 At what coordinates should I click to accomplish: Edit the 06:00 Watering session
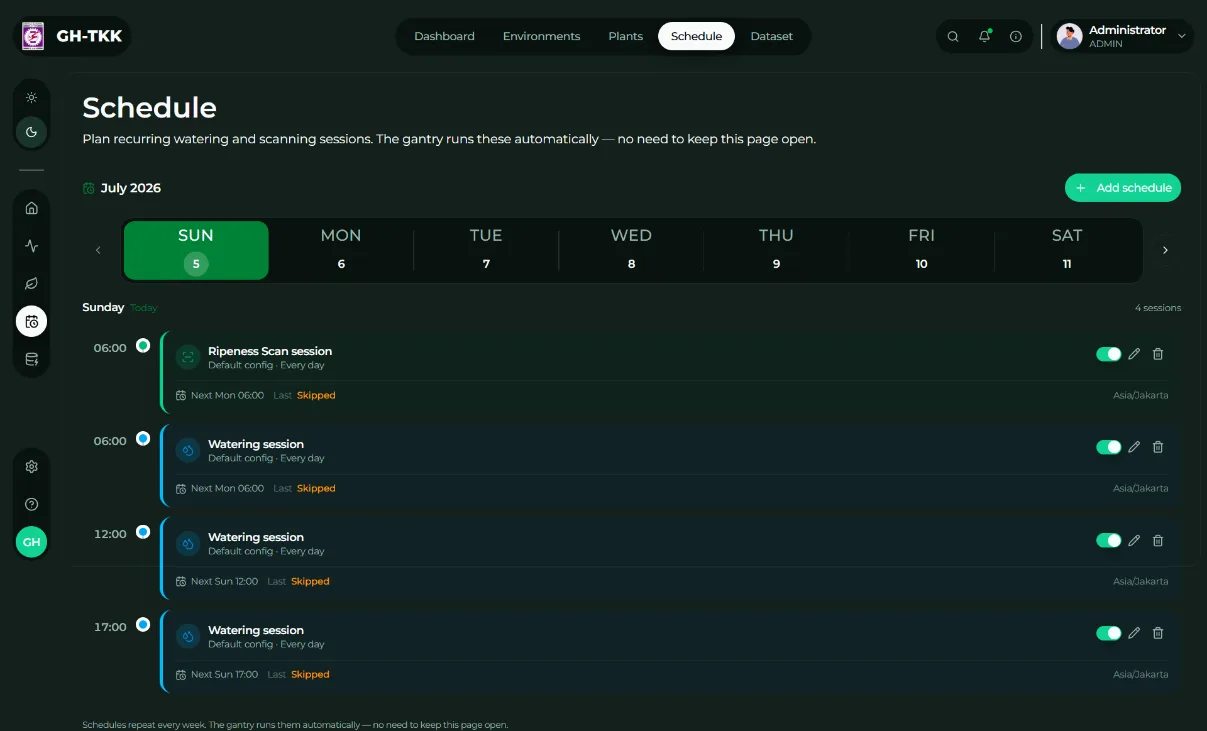tap(1134, 447)
